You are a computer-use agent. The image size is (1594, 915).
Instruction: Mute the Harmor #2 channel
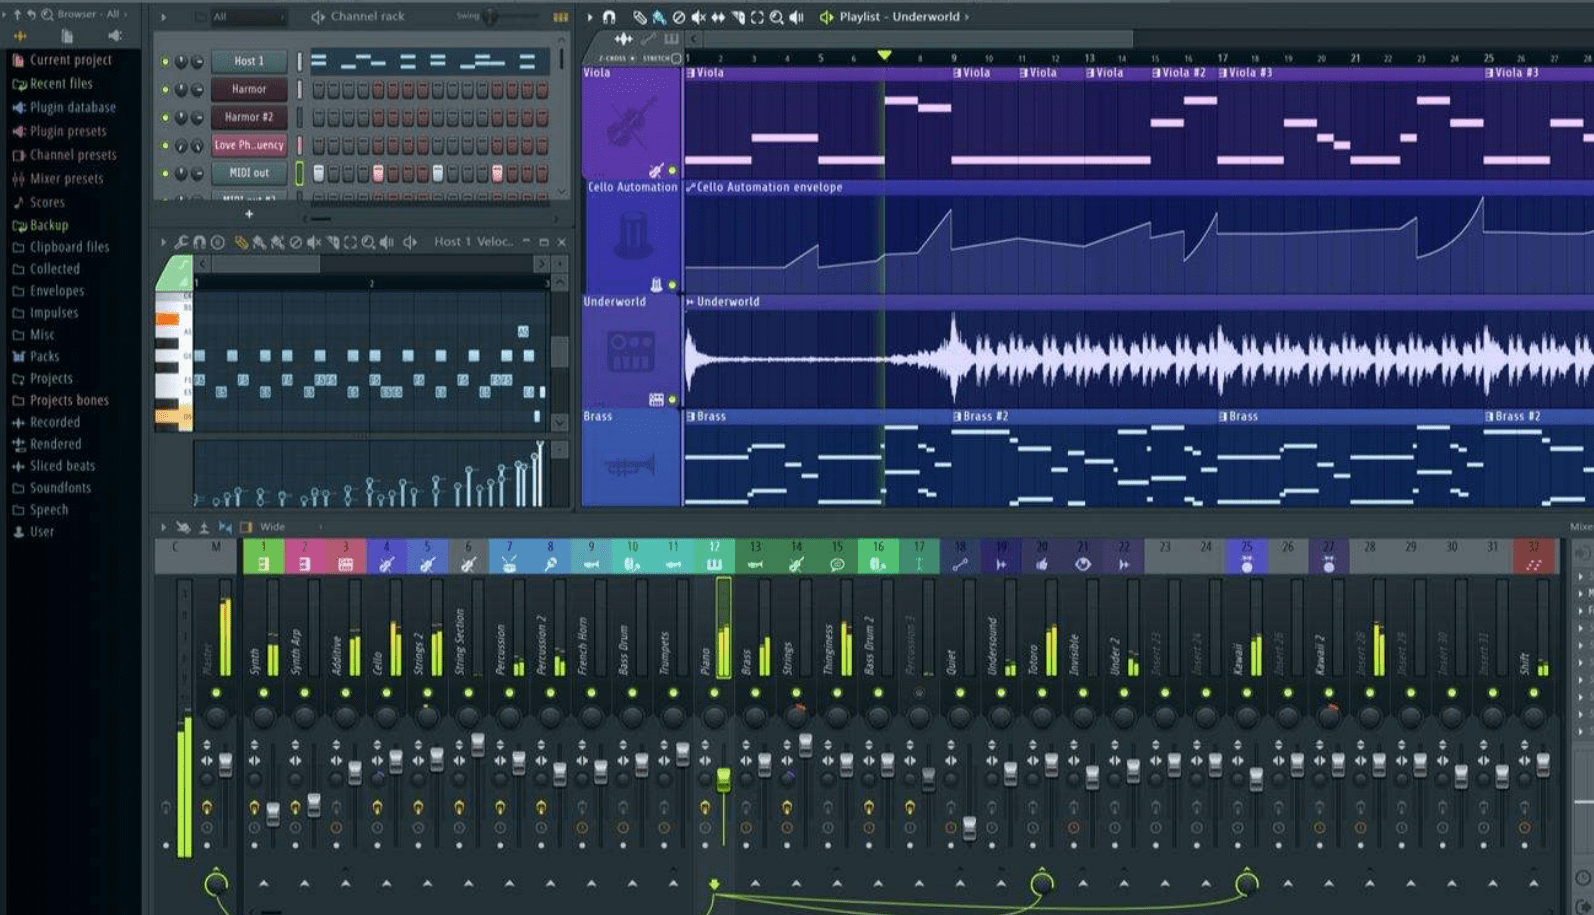click(x=165, y=117)
